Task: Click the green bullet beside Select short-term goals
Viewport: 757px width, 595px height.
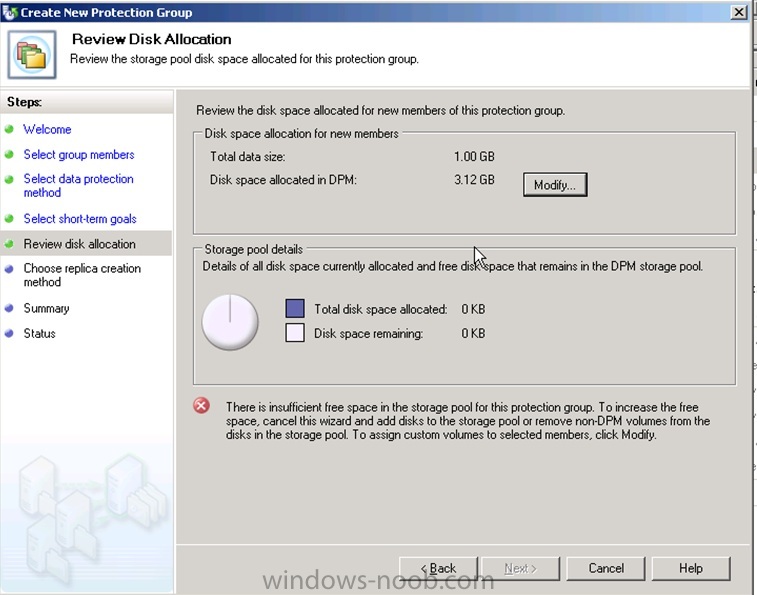Action: pyautogui.click(x=9, y=219)
